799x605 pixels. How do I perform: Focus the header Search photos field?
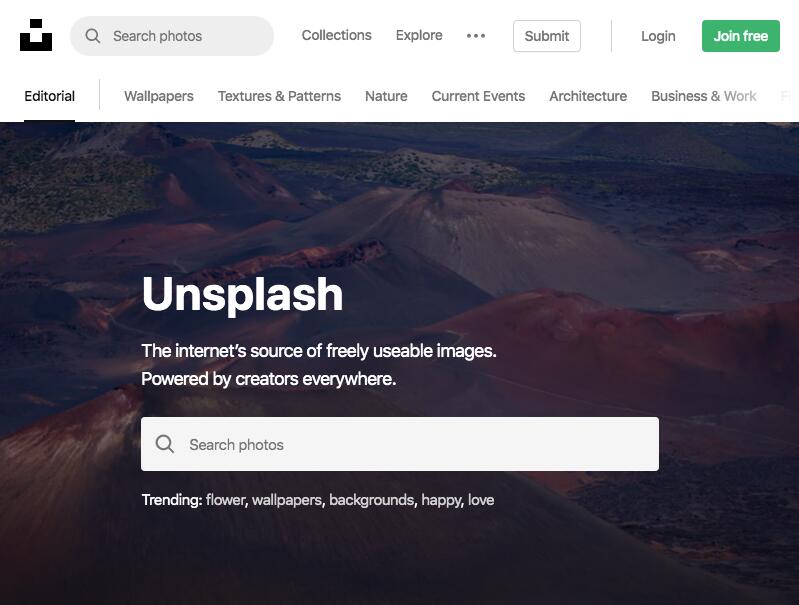tap(172, 36)
